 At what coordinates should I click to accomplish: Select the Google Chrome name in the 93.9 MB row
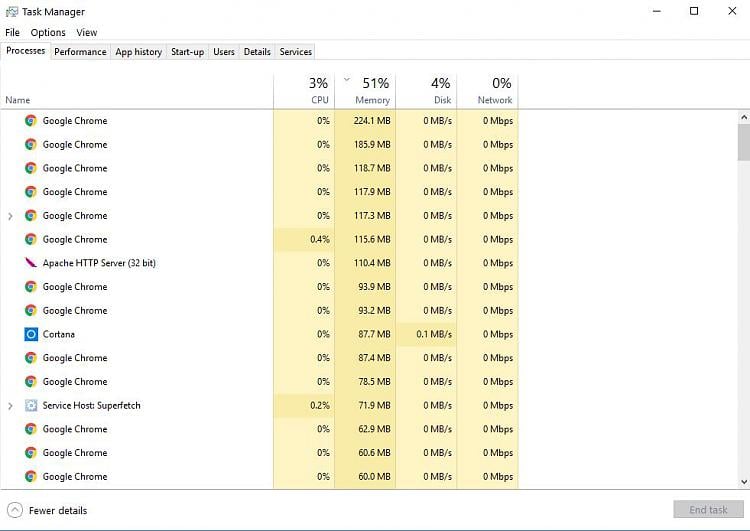click(75, 287)
